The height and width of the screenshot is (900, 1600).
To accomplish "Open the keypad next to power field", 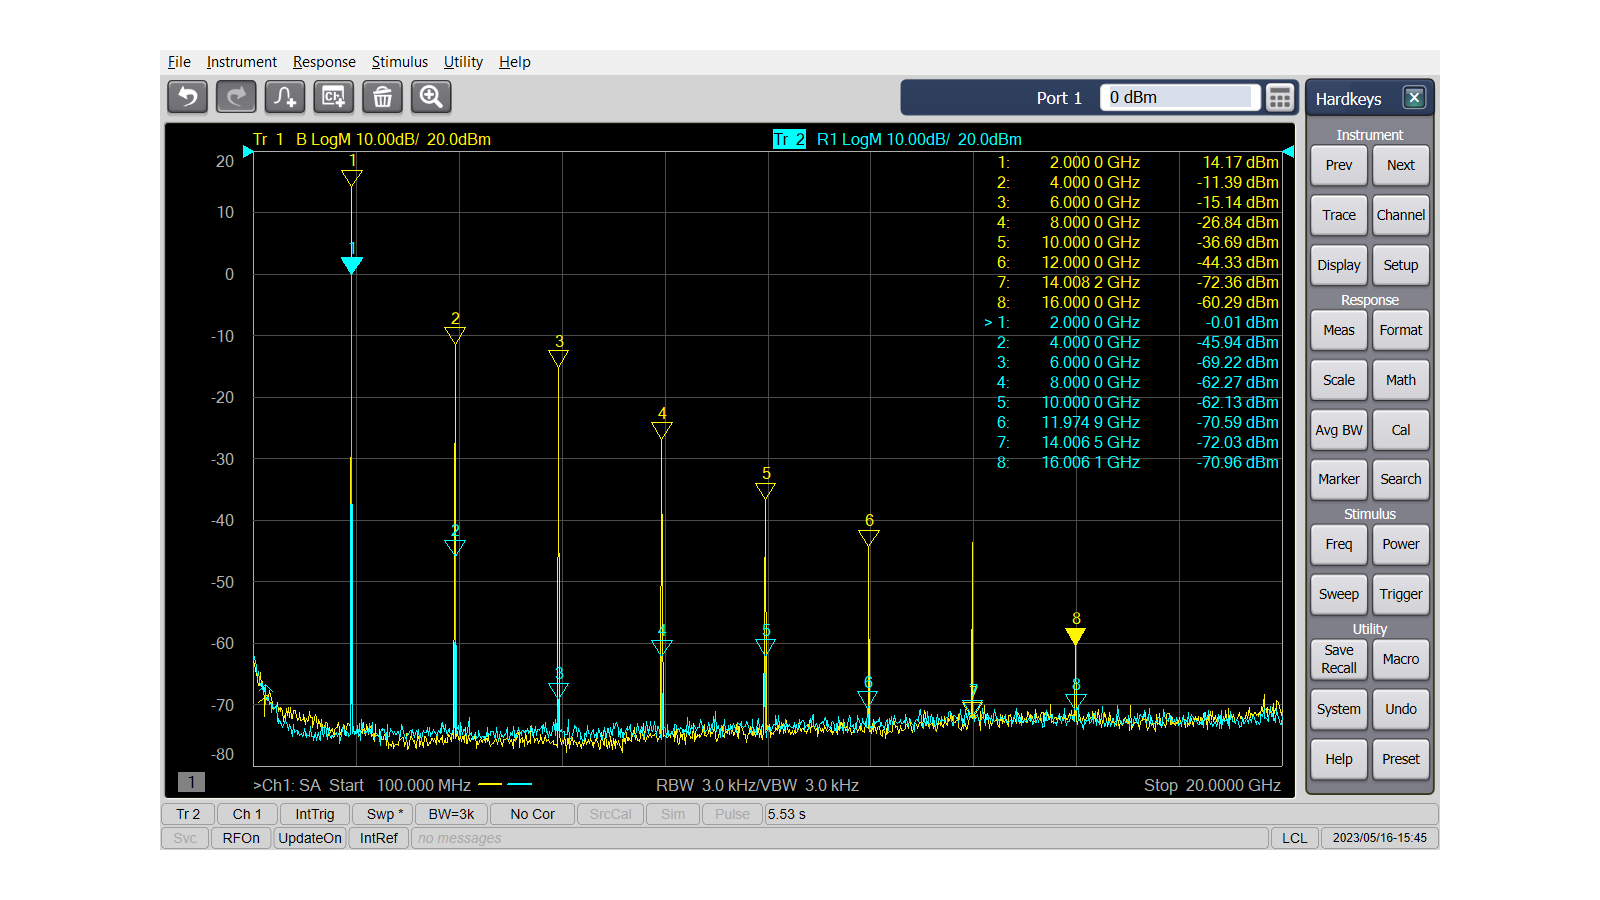I will (1279, 98).
